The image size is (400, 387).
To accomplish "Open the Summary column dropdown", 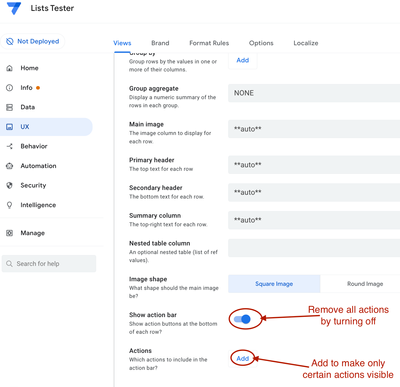I will (314, 220).
